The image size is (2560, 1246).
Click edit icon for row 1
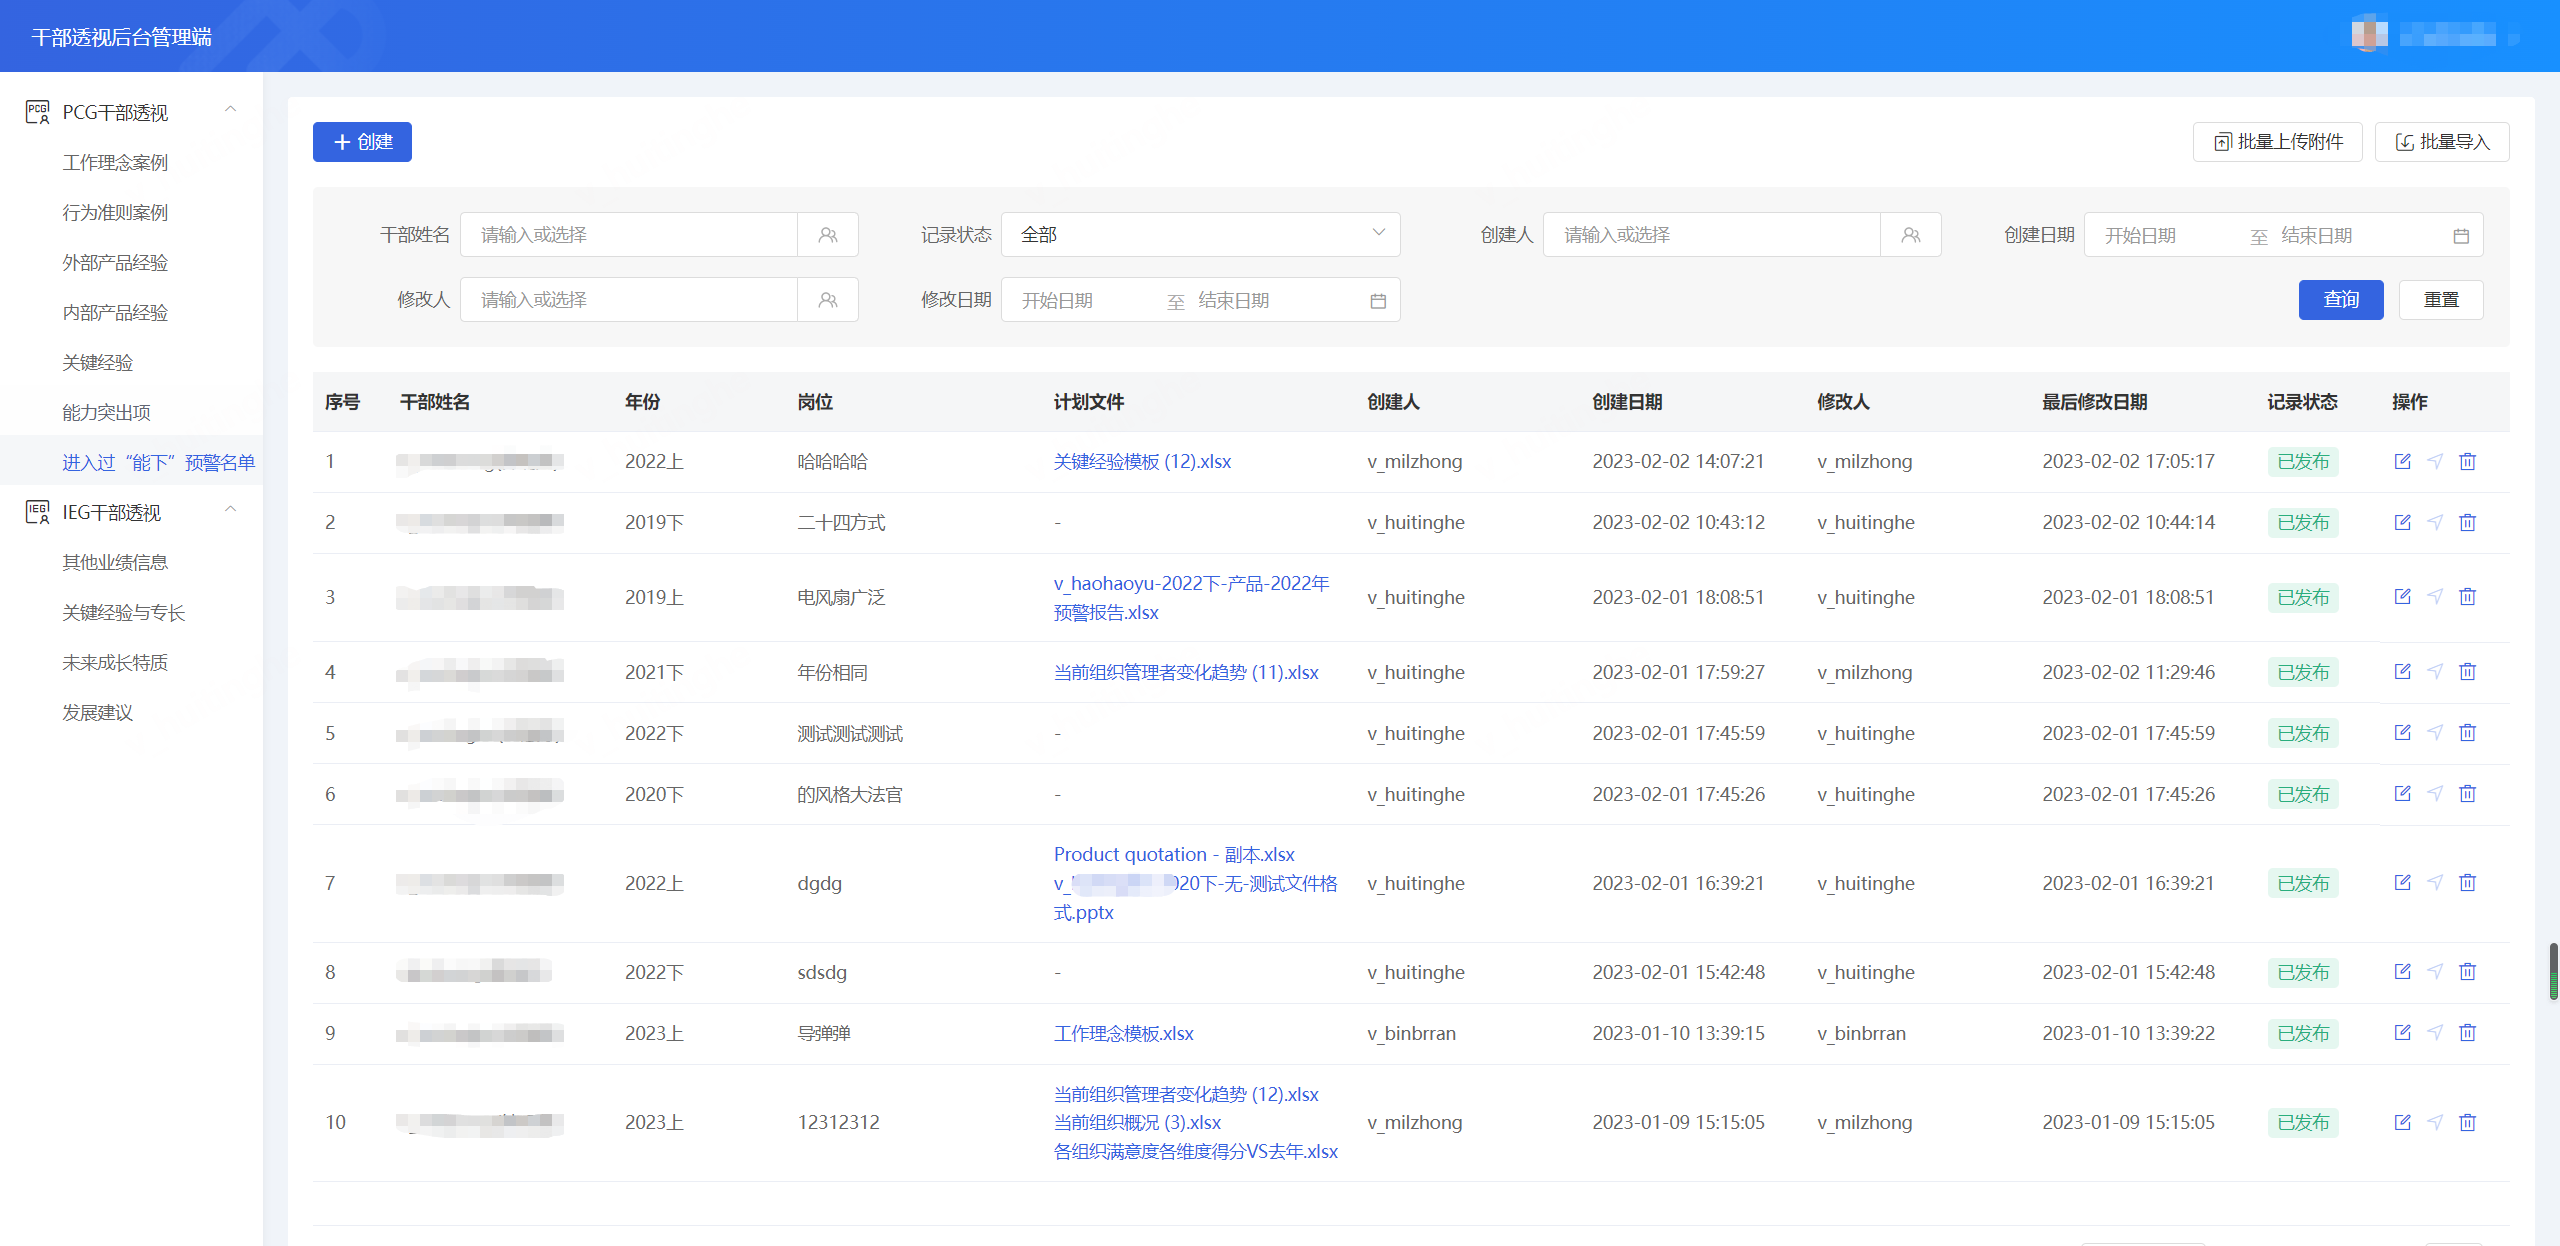(2402, 461)
